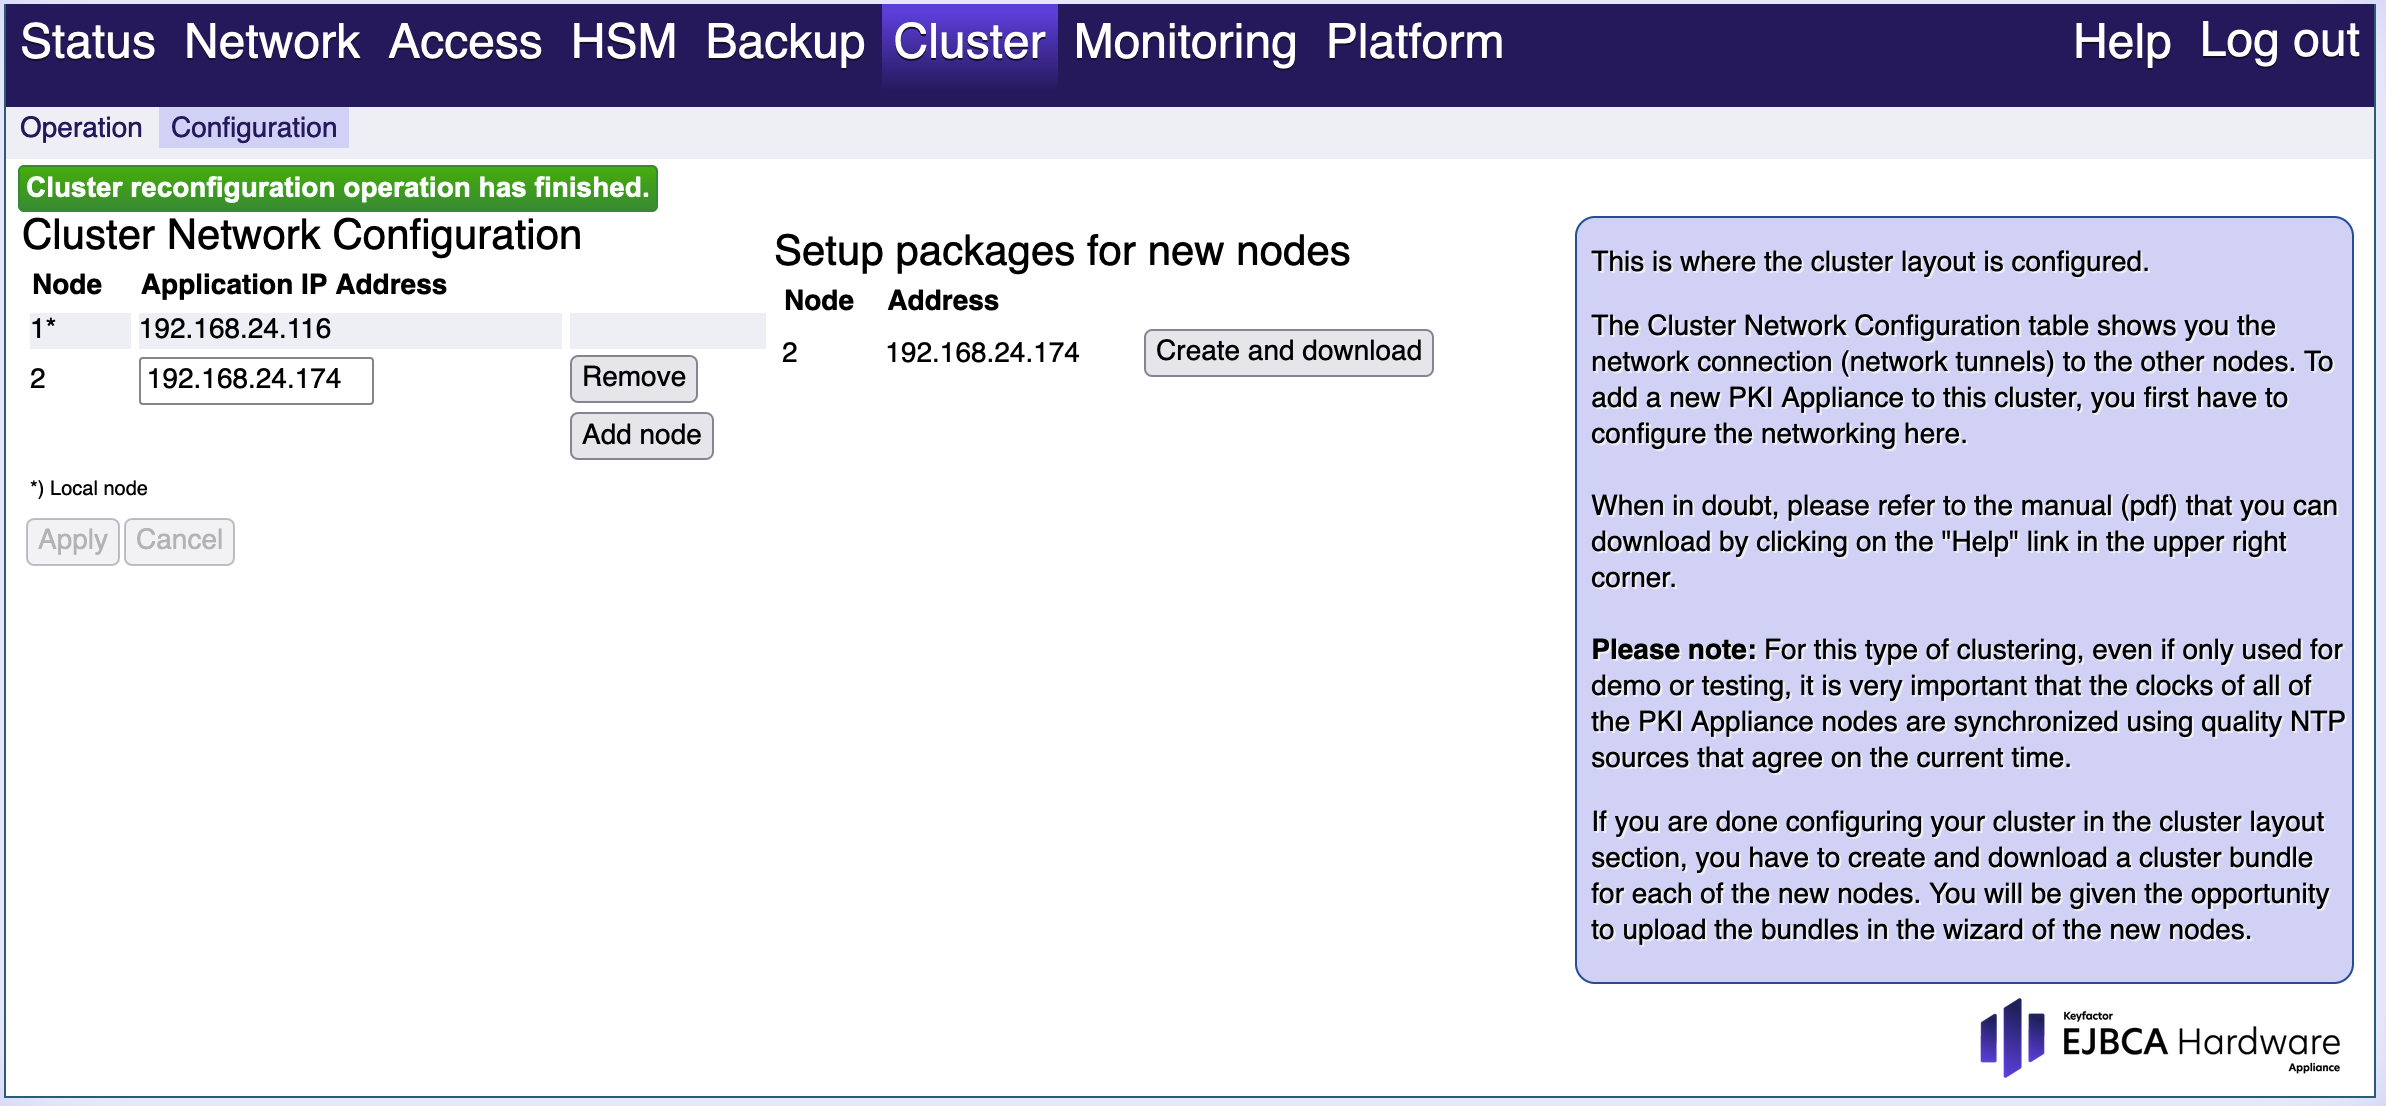The image size is (2386, 1106).
Task: Open the Network menu
Action: 271,42
